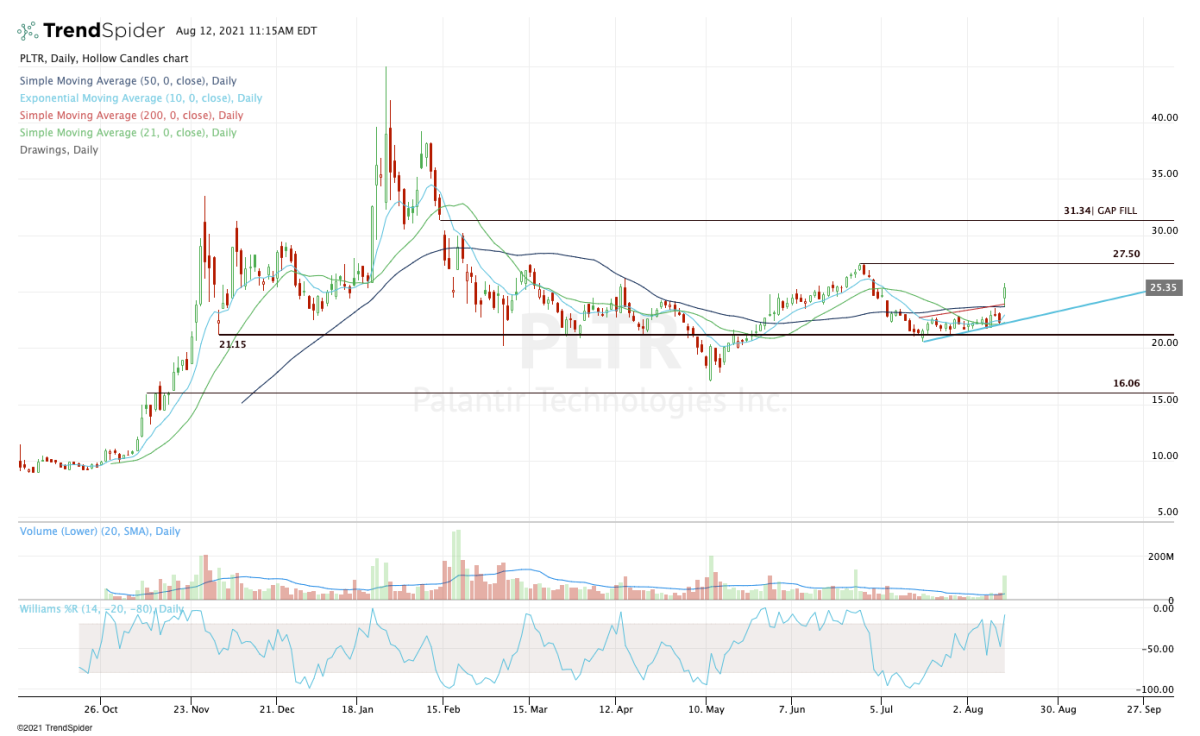Click the 'Volume (Lower) (20, SMA), Daily' label
Viewport: 1200px width, 736px height.
[x=100, y=531]
